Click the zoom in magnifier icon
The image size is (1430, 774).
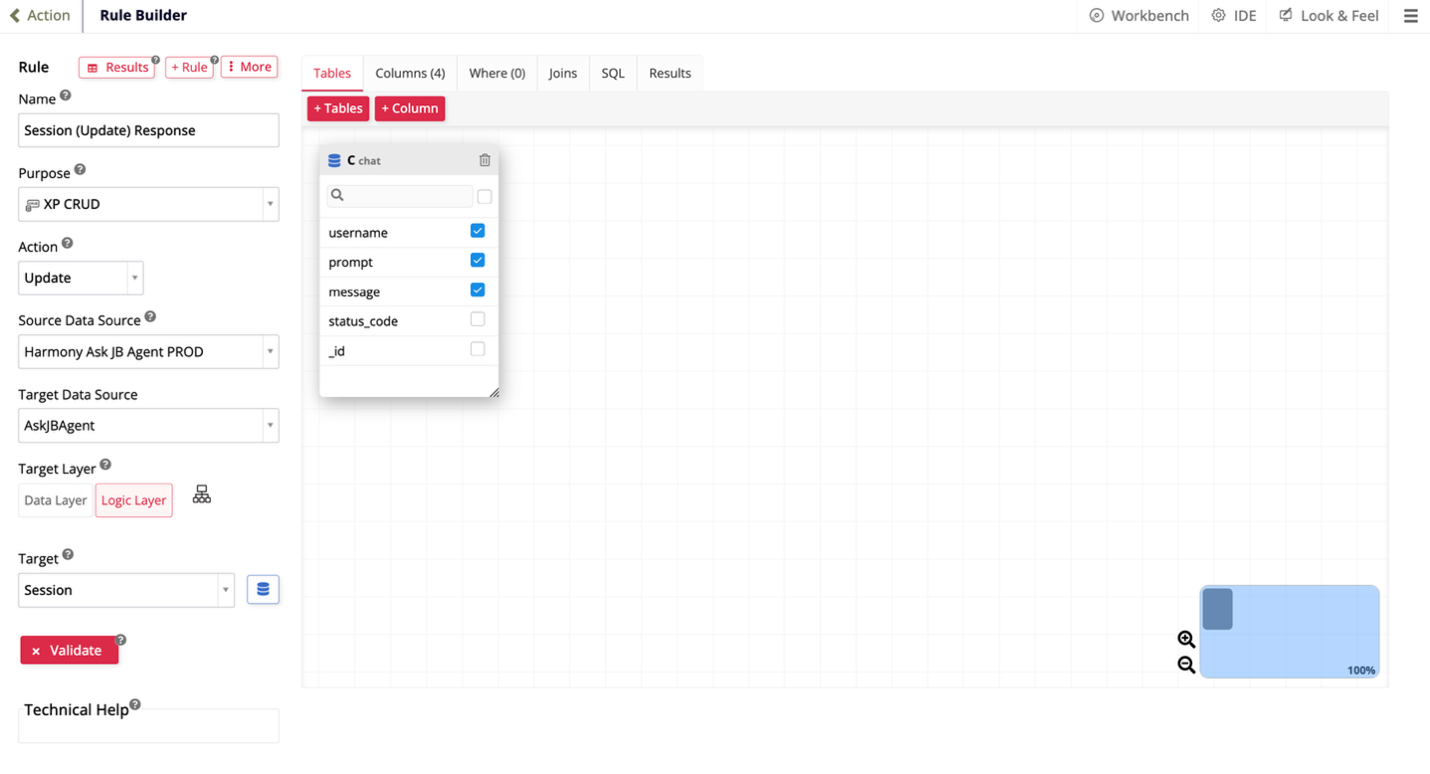click(x=1186, y=640)
